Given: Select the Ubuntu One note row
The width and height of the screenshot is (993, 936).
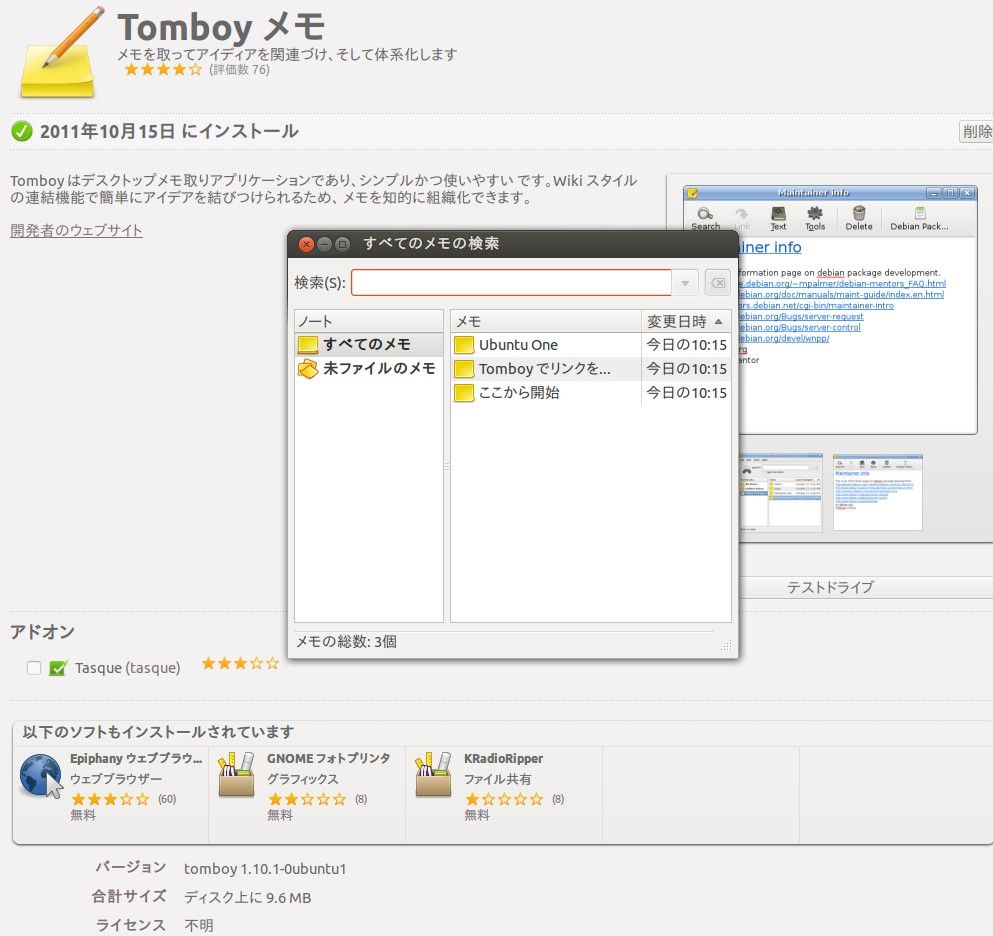Looking at the screenshot, I should [591, 345].
